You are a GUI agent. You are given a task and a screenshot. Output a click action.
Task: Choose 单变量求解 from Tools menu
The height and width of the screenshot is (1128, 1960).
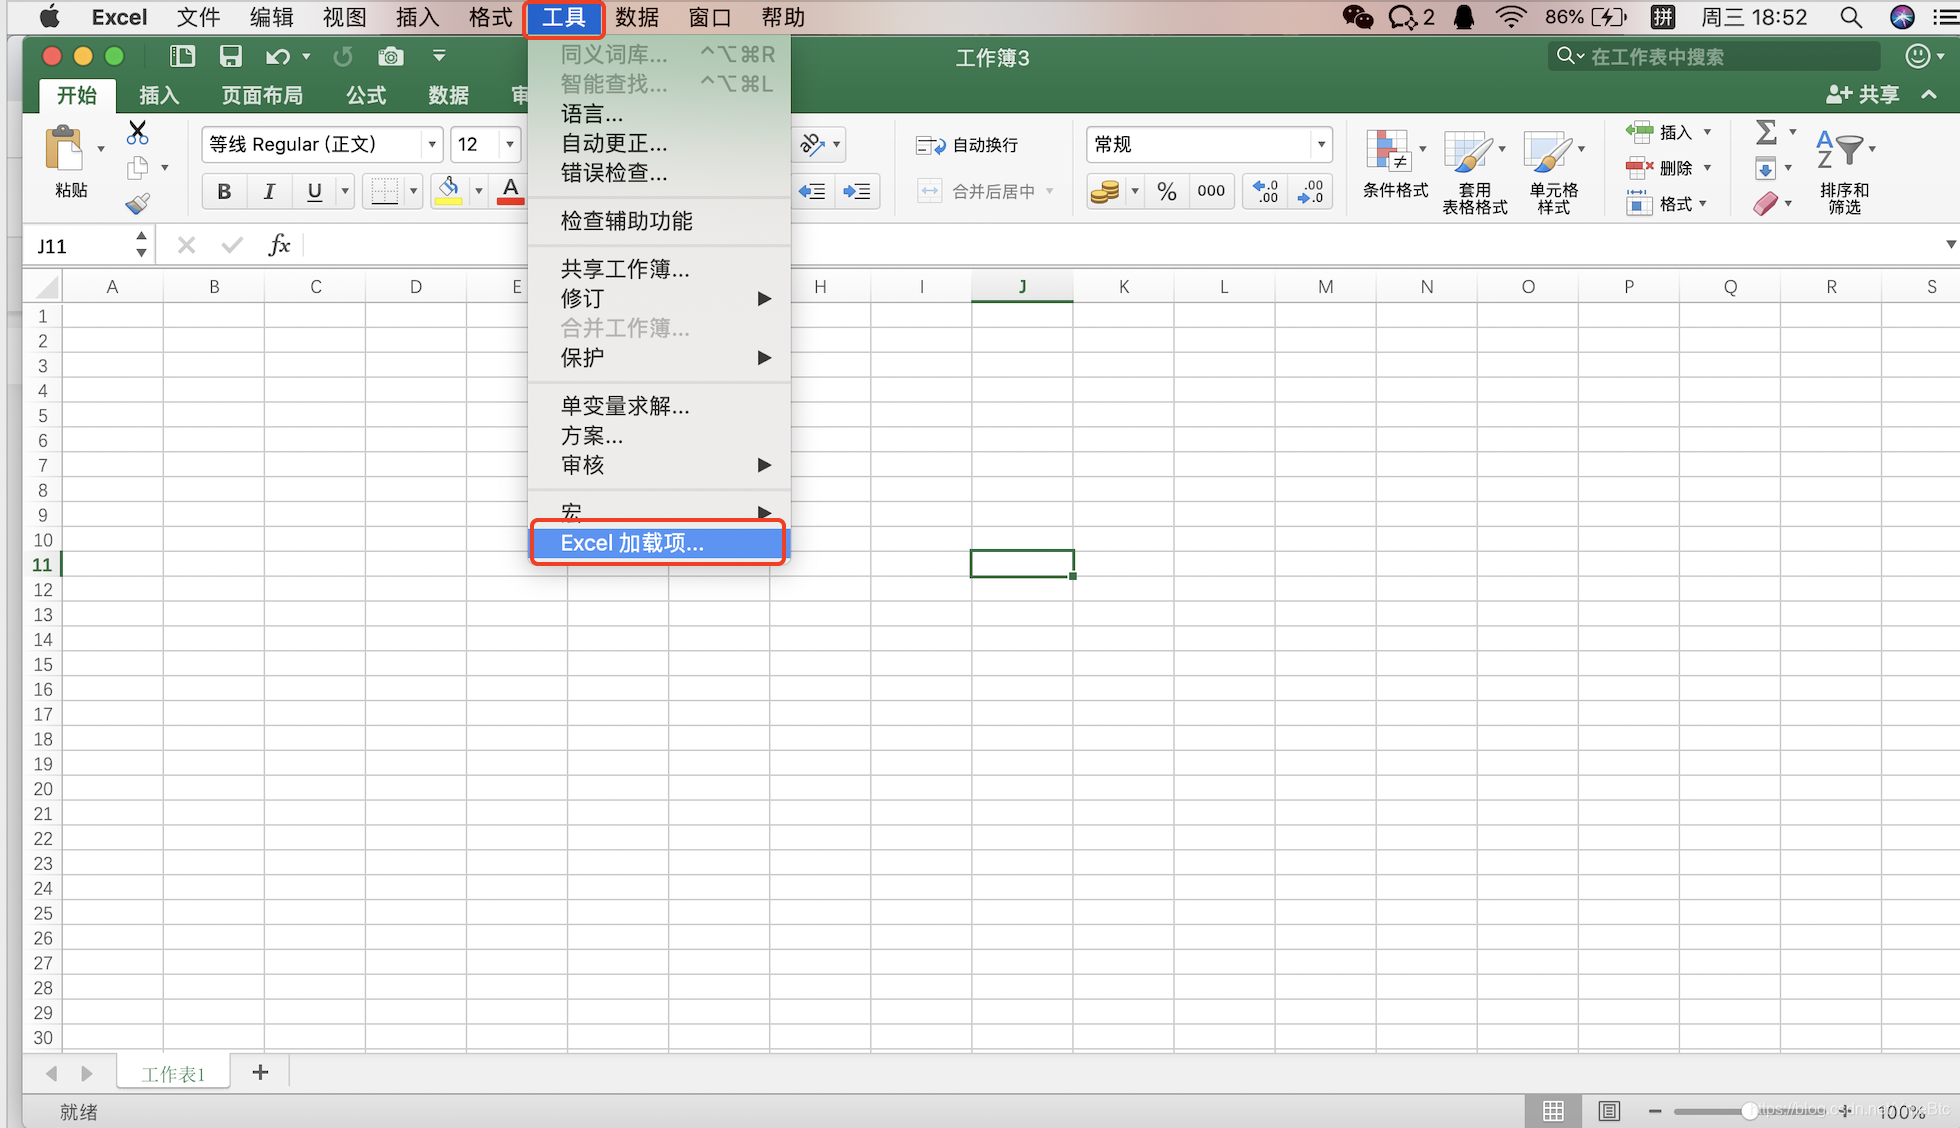coord(660,406)
